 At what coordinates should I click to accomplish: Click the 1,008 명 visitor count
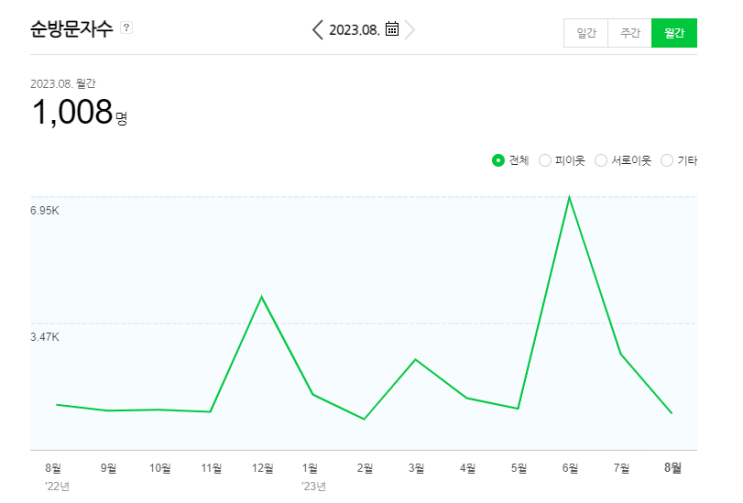click(80, 112)
